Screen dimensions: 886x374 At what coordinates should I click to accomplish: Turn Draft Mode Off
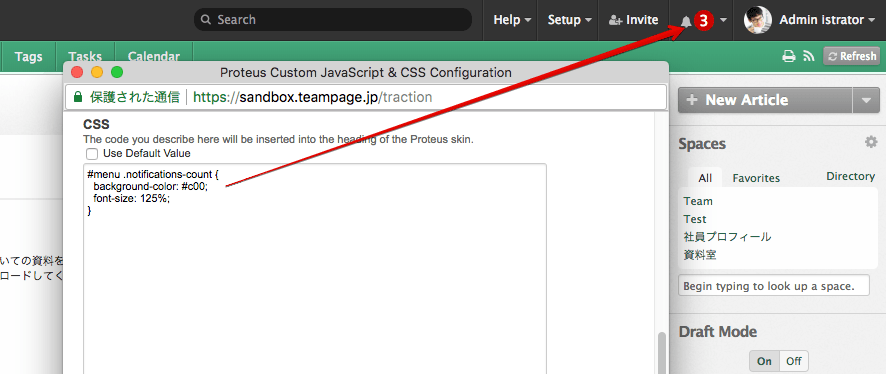793,361
